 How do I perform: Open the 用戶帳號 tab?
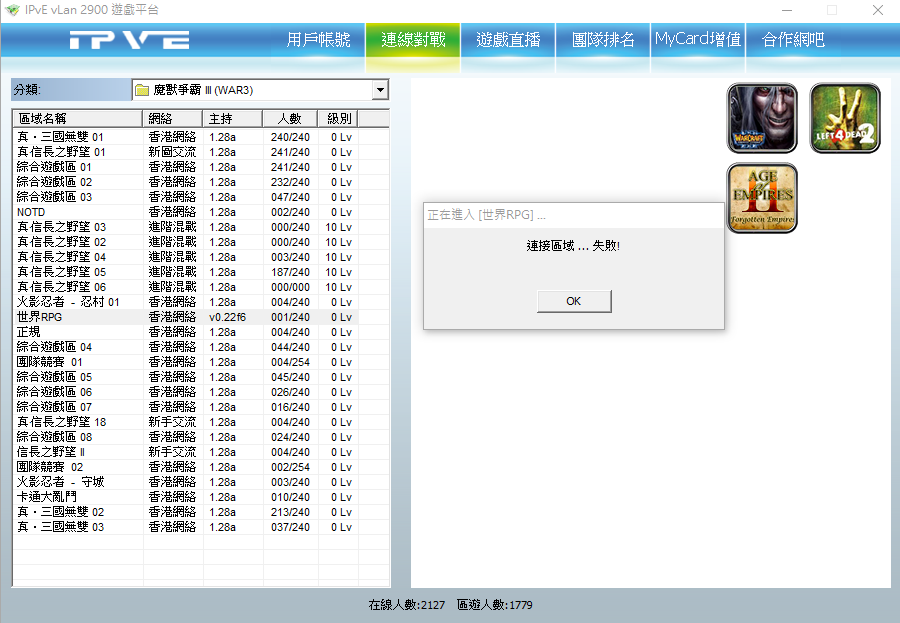pyautogui.click(x=318, y=40)
